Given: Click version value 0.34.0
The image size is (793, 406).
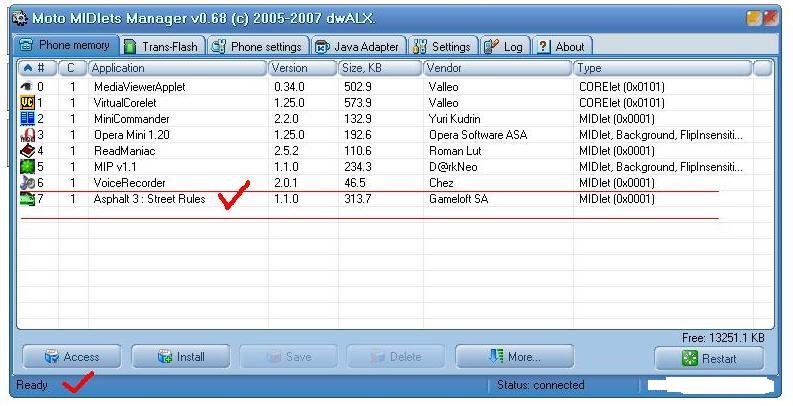Looking at the screenshot, I should pos(289,87).
